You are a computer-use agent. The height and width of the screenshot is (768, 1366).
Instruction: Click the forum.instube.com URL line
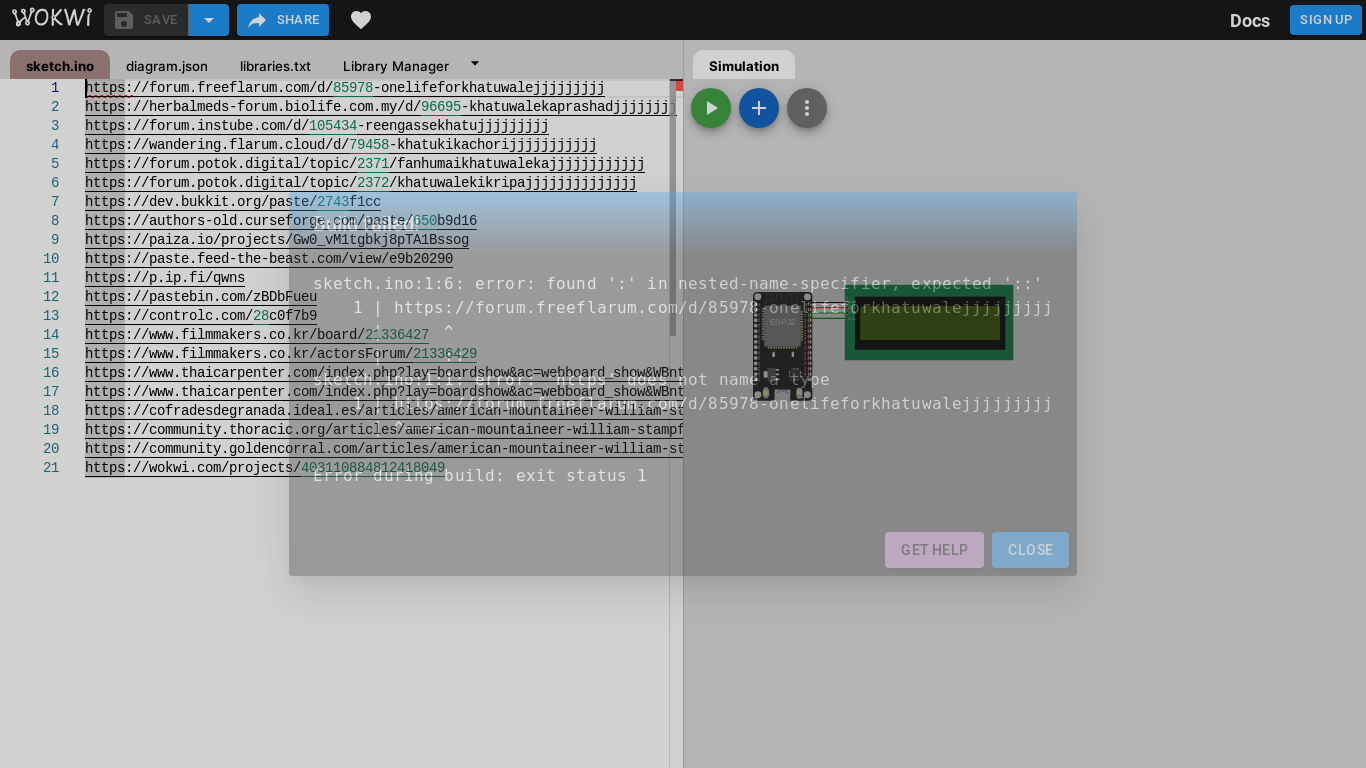[x=317, y=126]
